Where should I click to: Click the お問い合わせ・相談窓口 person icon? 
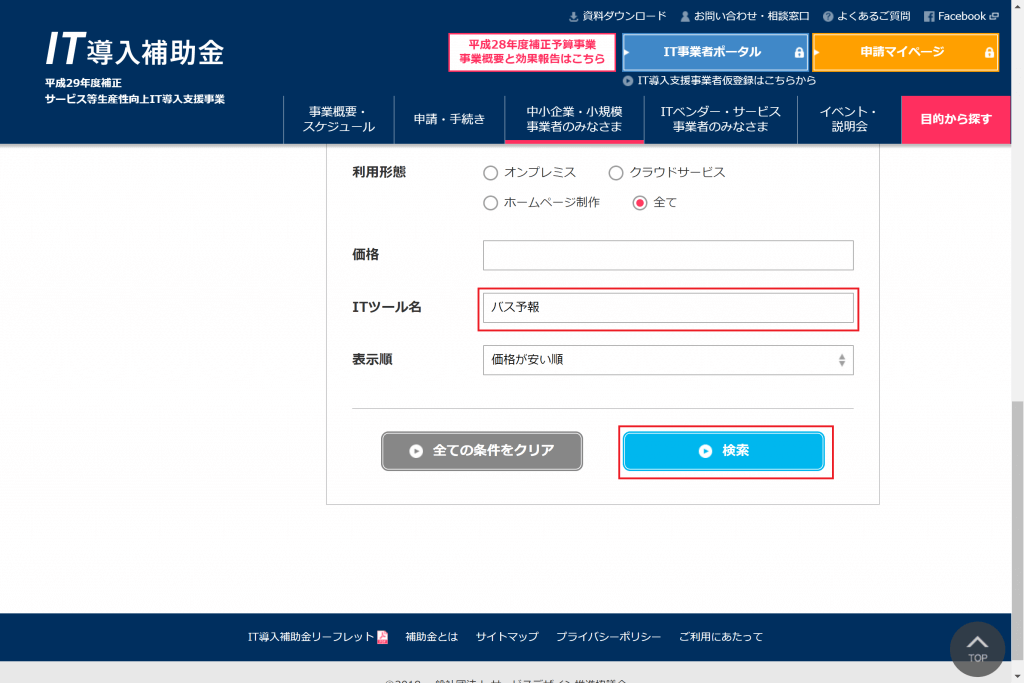tap(685, 16)
